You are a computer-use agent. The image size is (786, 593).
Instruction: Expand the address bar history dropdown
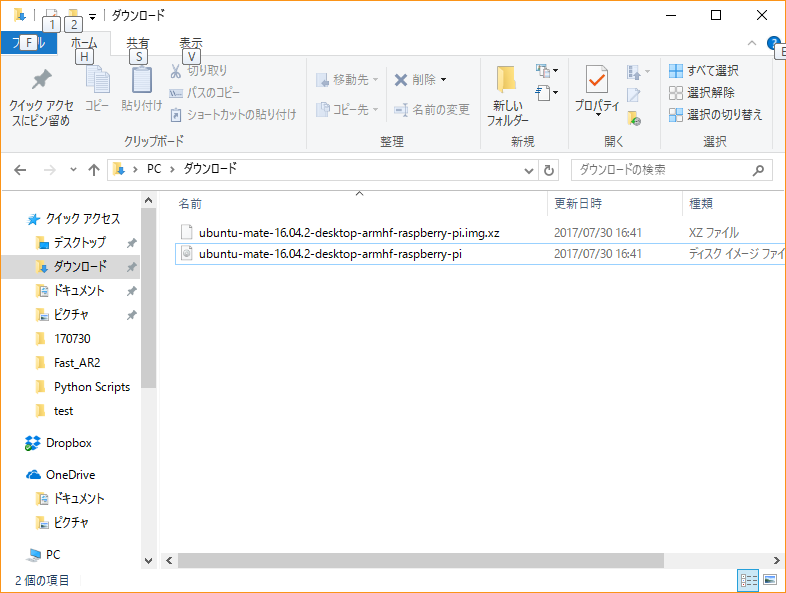(528, 170)
